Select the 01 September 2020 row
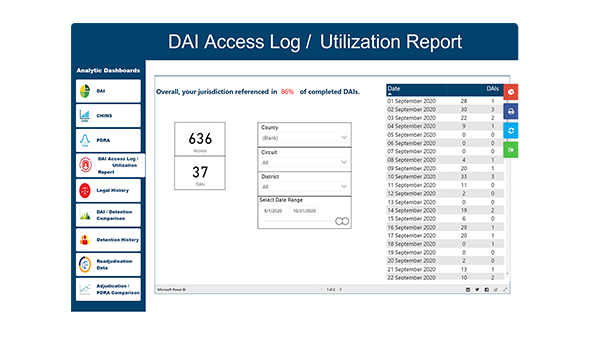Viewport: 590px width, 360px height. pos(445,101)
